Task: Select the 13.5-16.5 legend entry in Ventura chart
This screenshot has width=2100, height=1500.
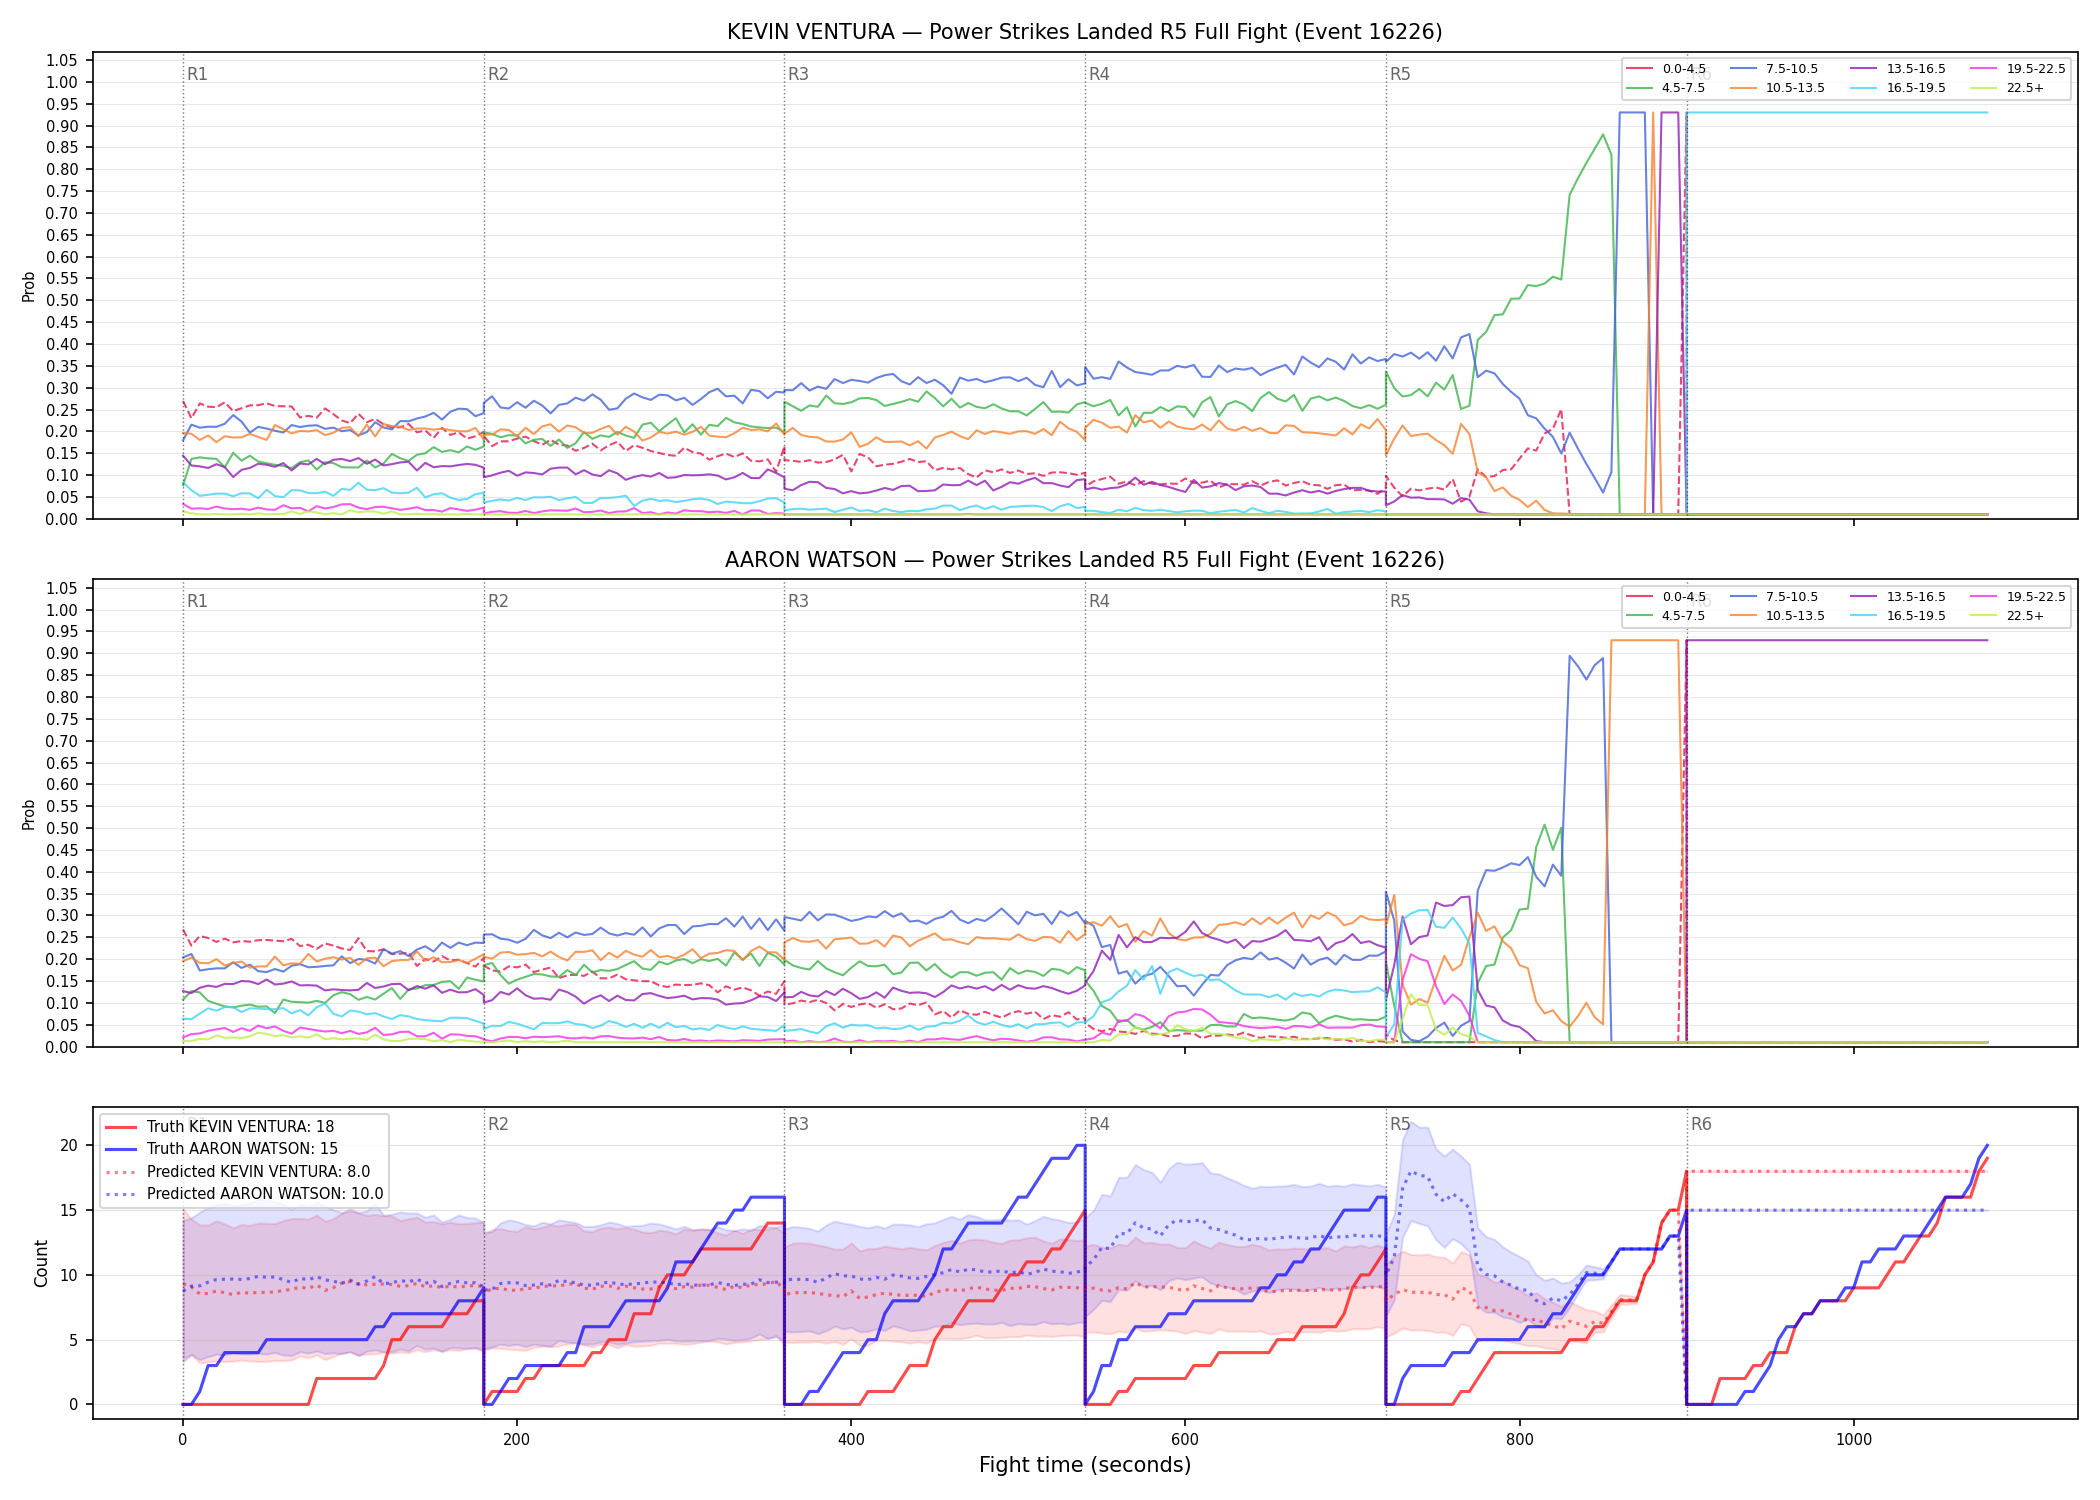Action: [x=1898, y=69]
